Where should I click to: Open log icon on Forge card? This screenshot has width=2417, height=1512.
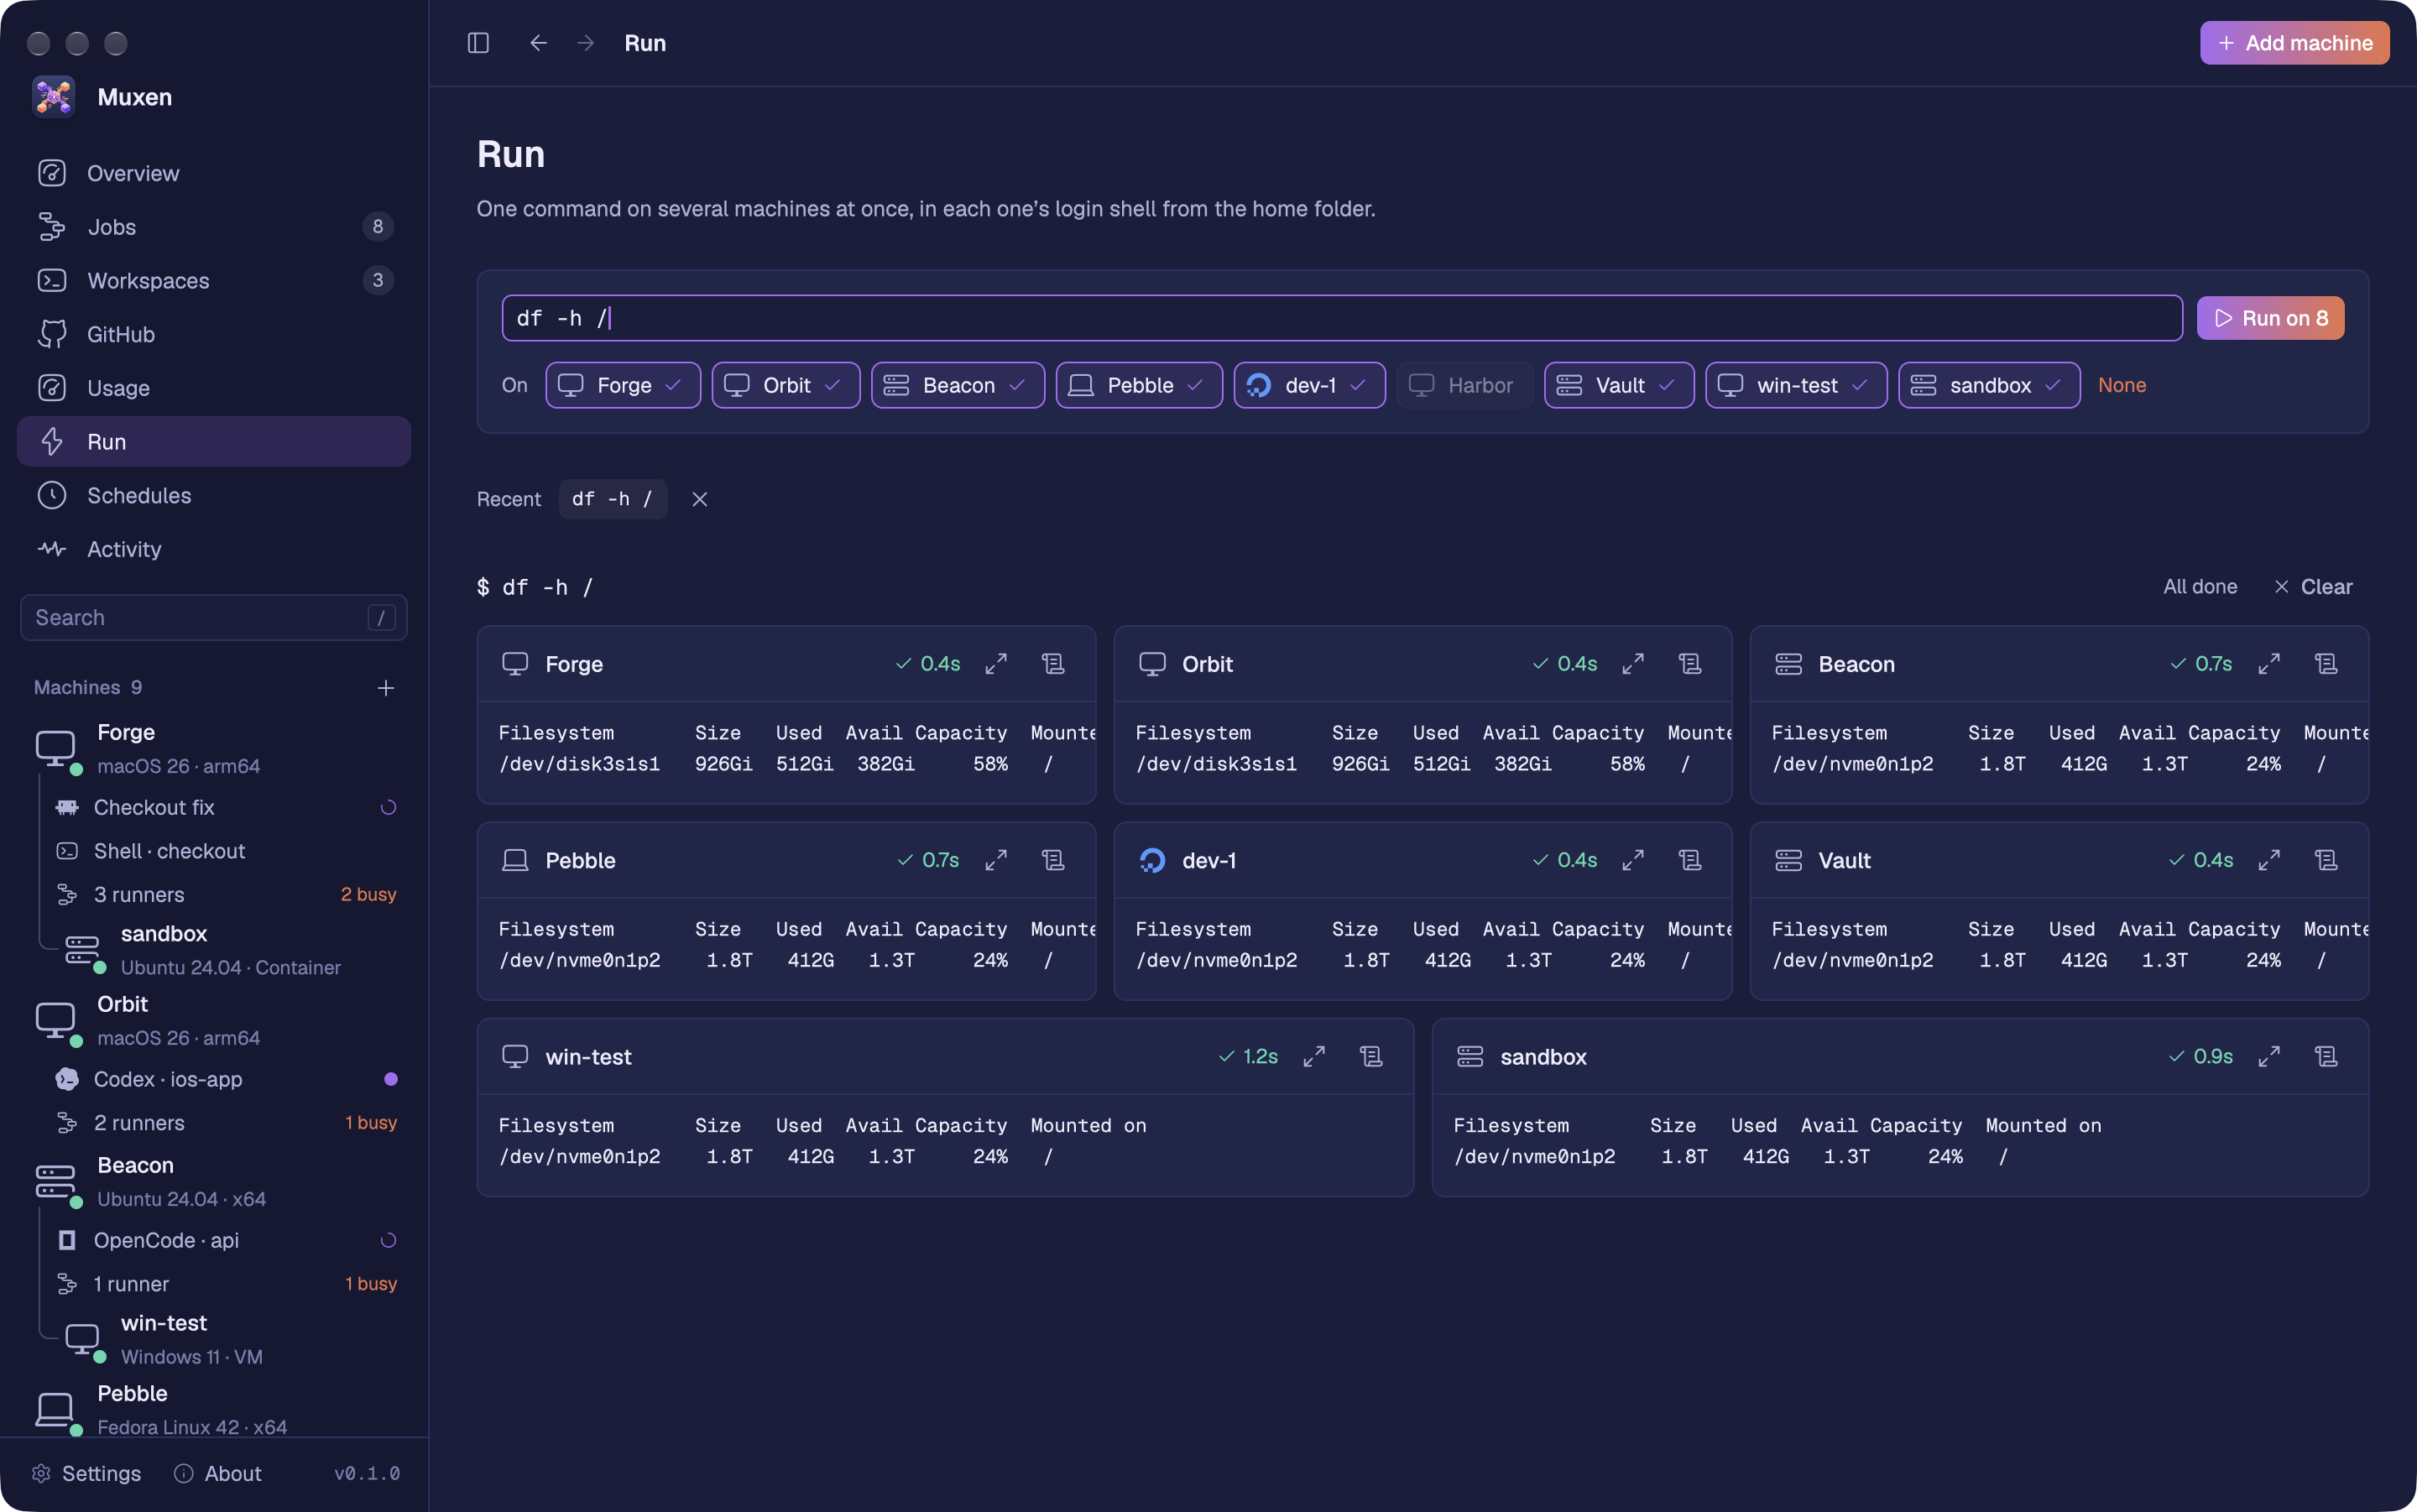1053,664
